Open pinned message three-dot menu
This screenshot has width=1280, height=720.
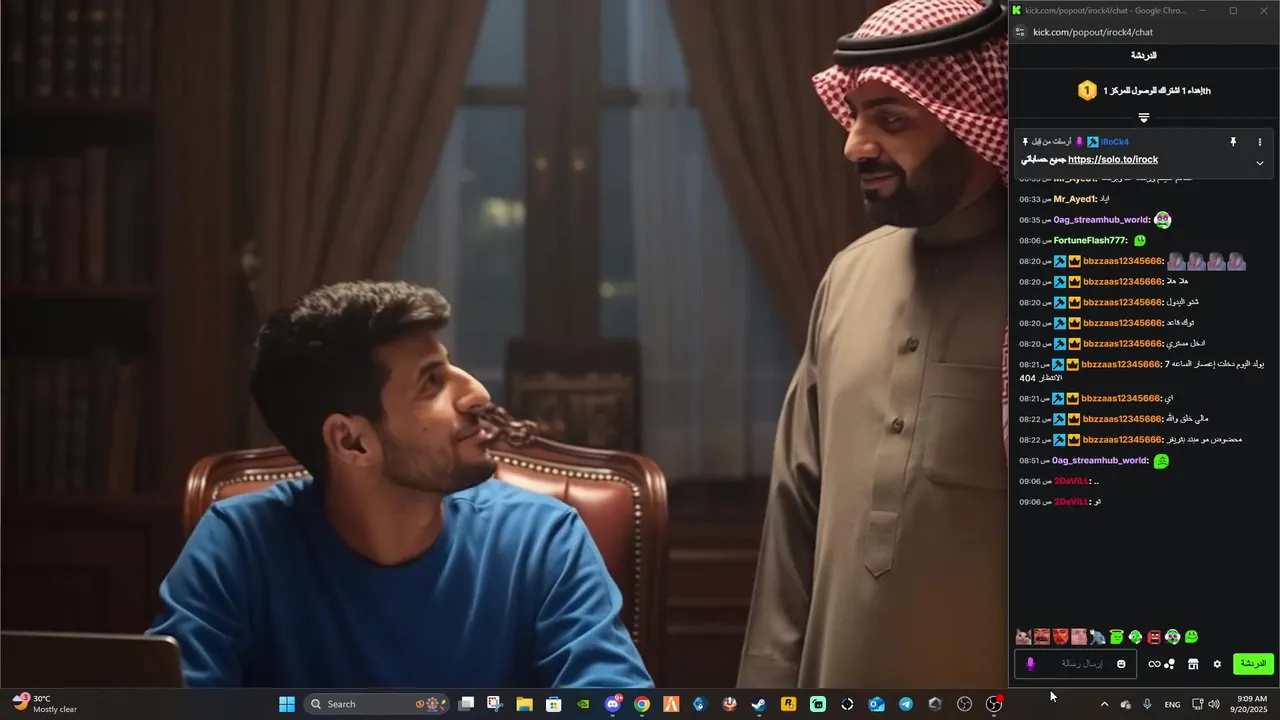(x=1260, y=142)
